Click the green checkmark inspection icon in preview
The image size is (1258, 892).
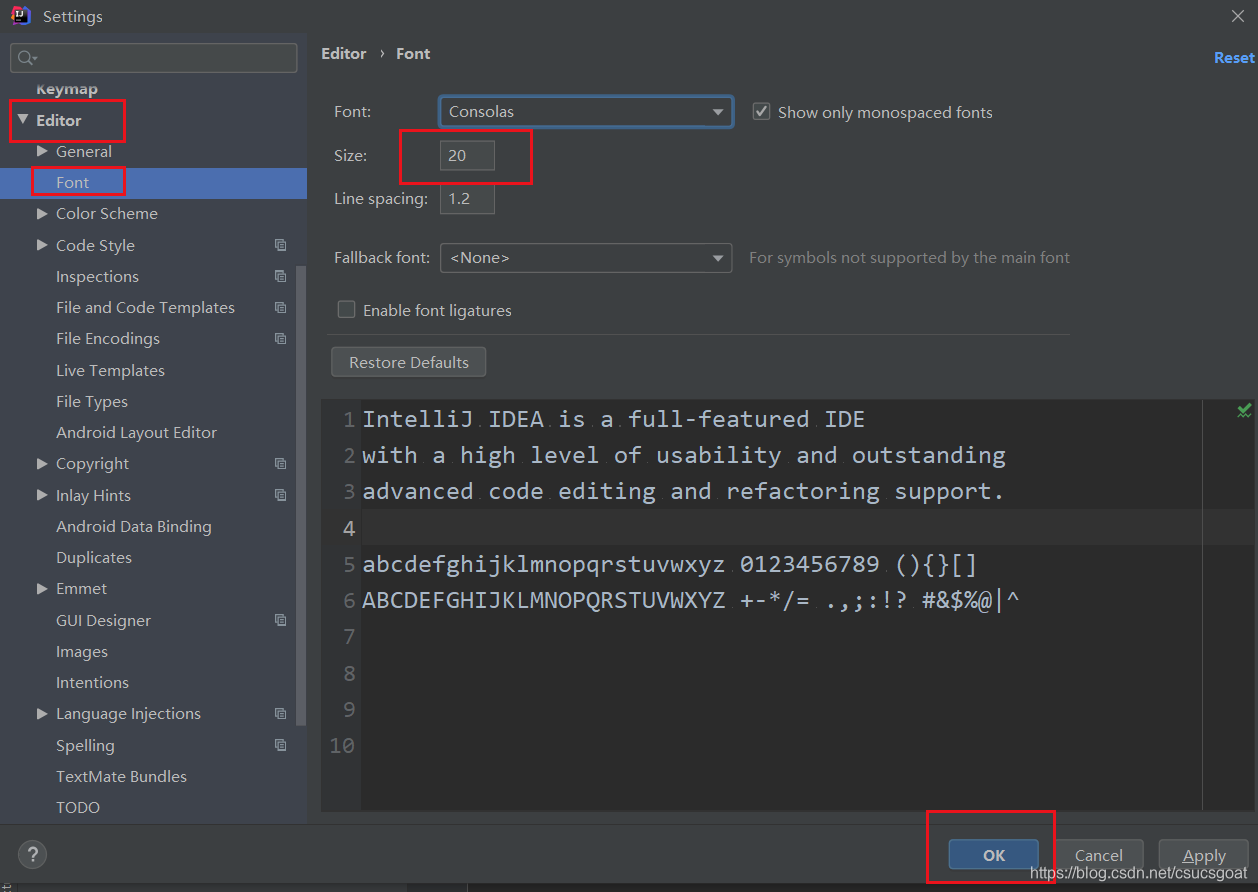[x=1244, y=410]
